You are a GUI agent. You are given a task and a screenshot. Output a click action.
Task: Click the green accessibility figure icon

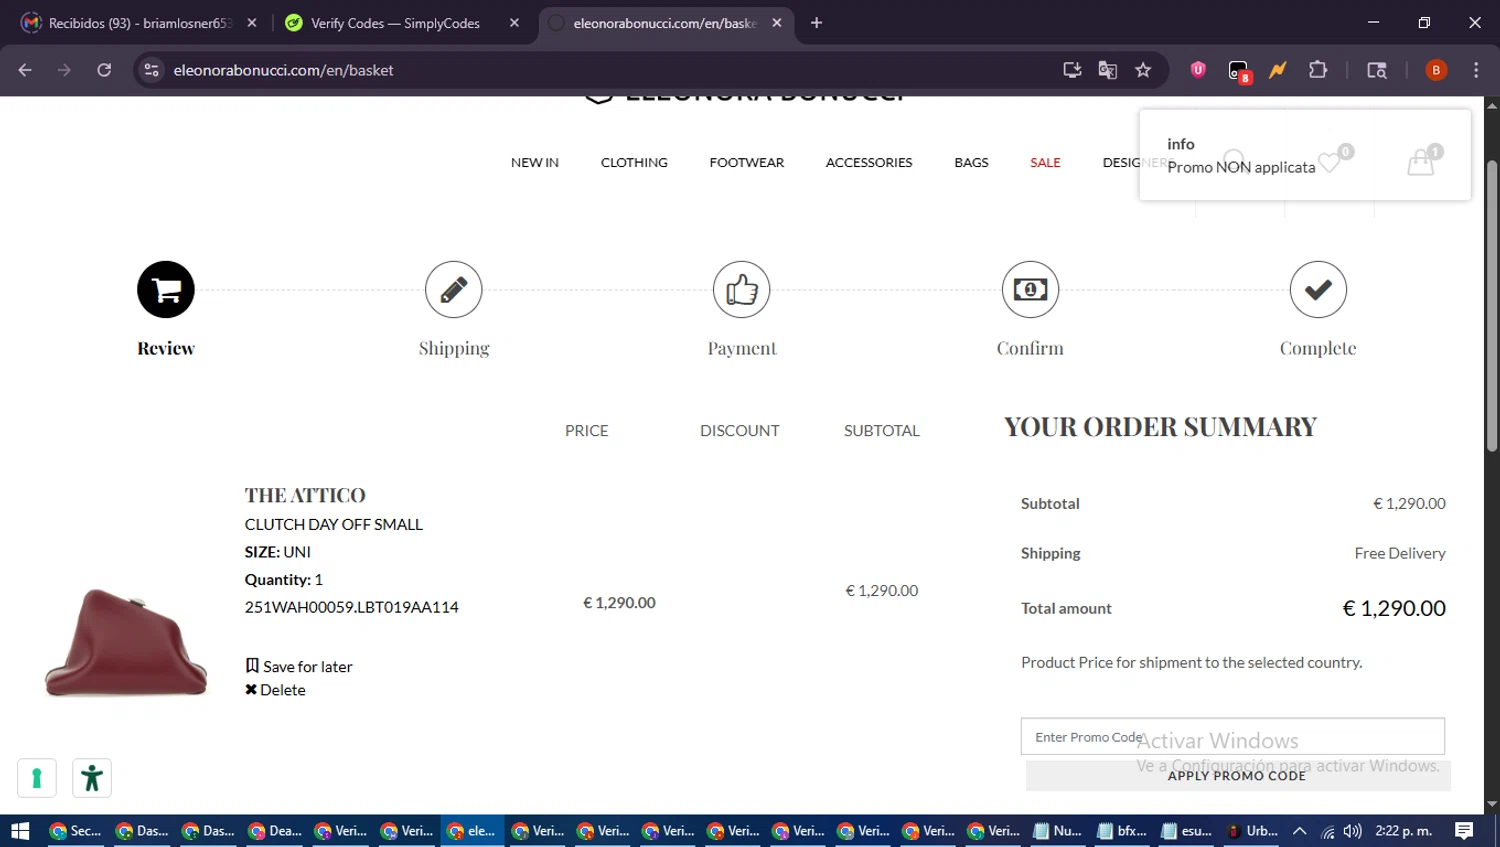tap(92, 778)
